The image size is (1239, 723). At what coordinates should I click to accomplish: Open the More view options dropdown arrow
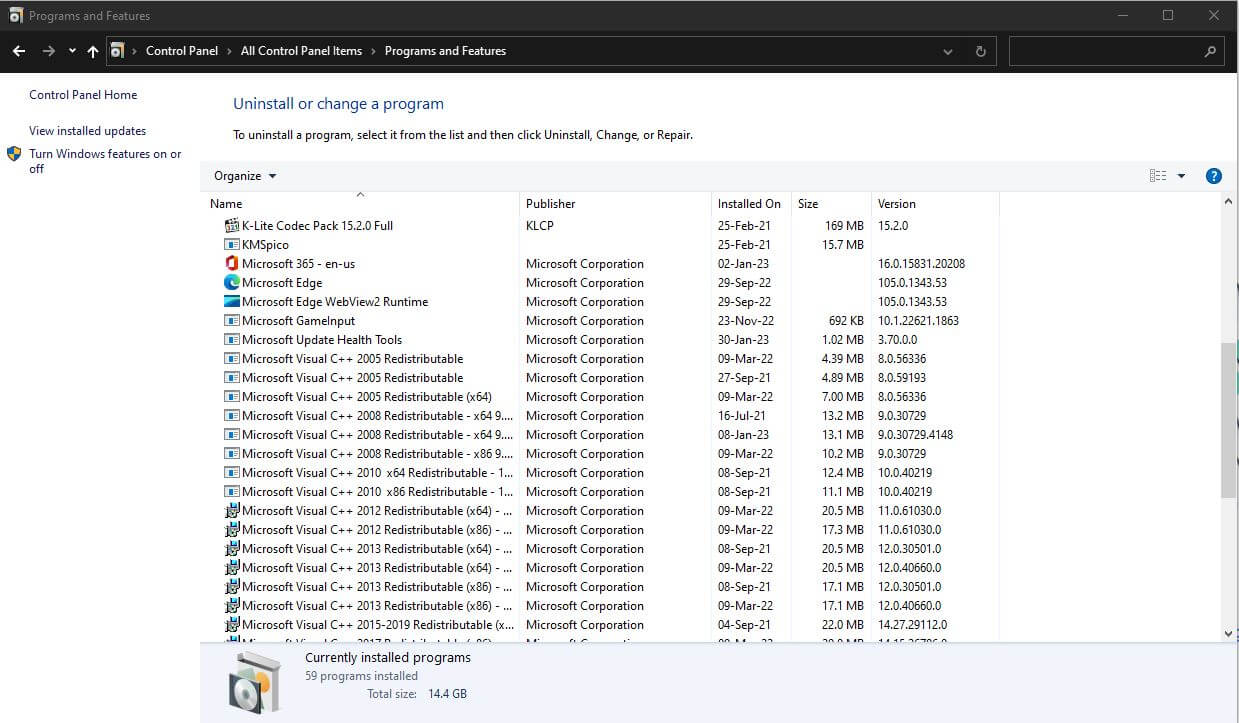coord(1181,176)
